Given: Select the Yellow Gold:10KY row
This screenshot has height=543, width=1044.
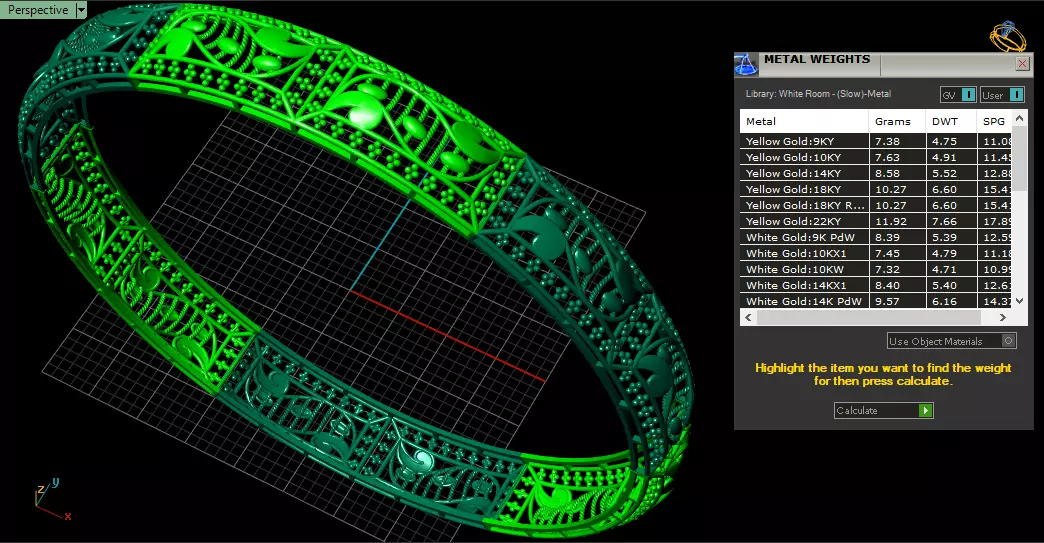Looking at the screenshot, I should tap(876, 157).
